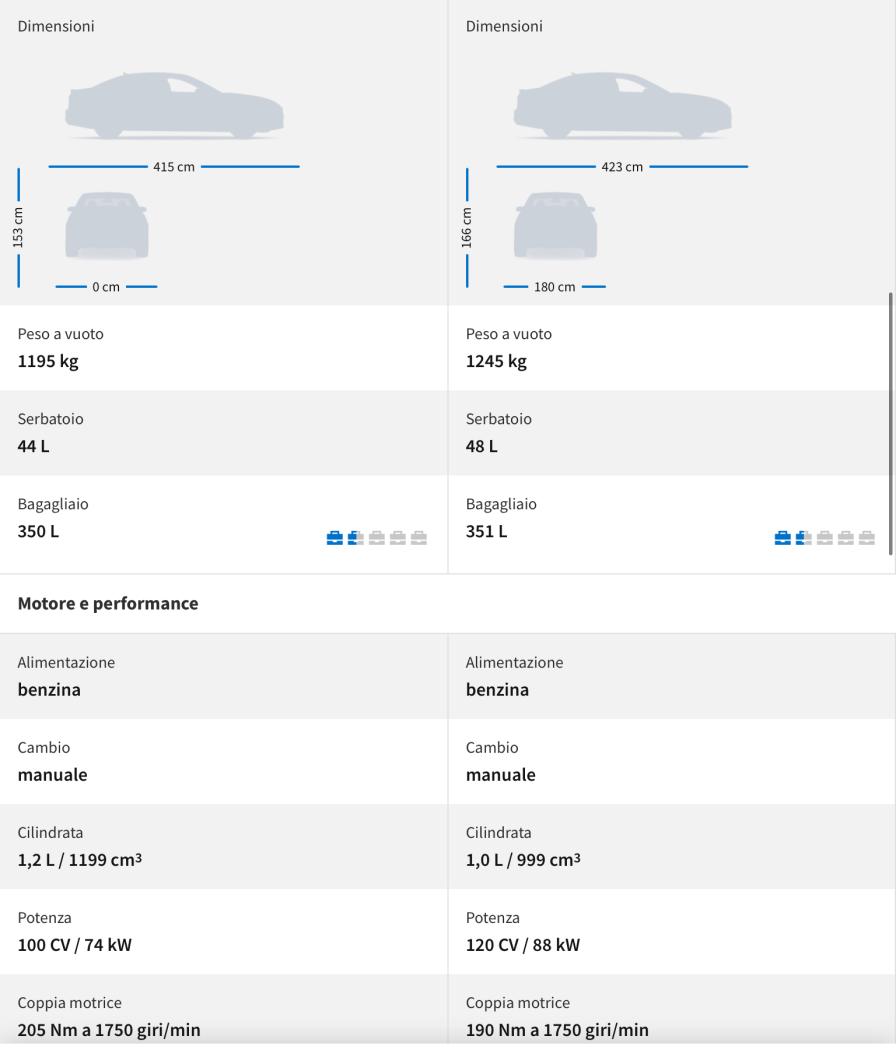Click last grey suitcase icon beside 351 L

pos(867,538)
